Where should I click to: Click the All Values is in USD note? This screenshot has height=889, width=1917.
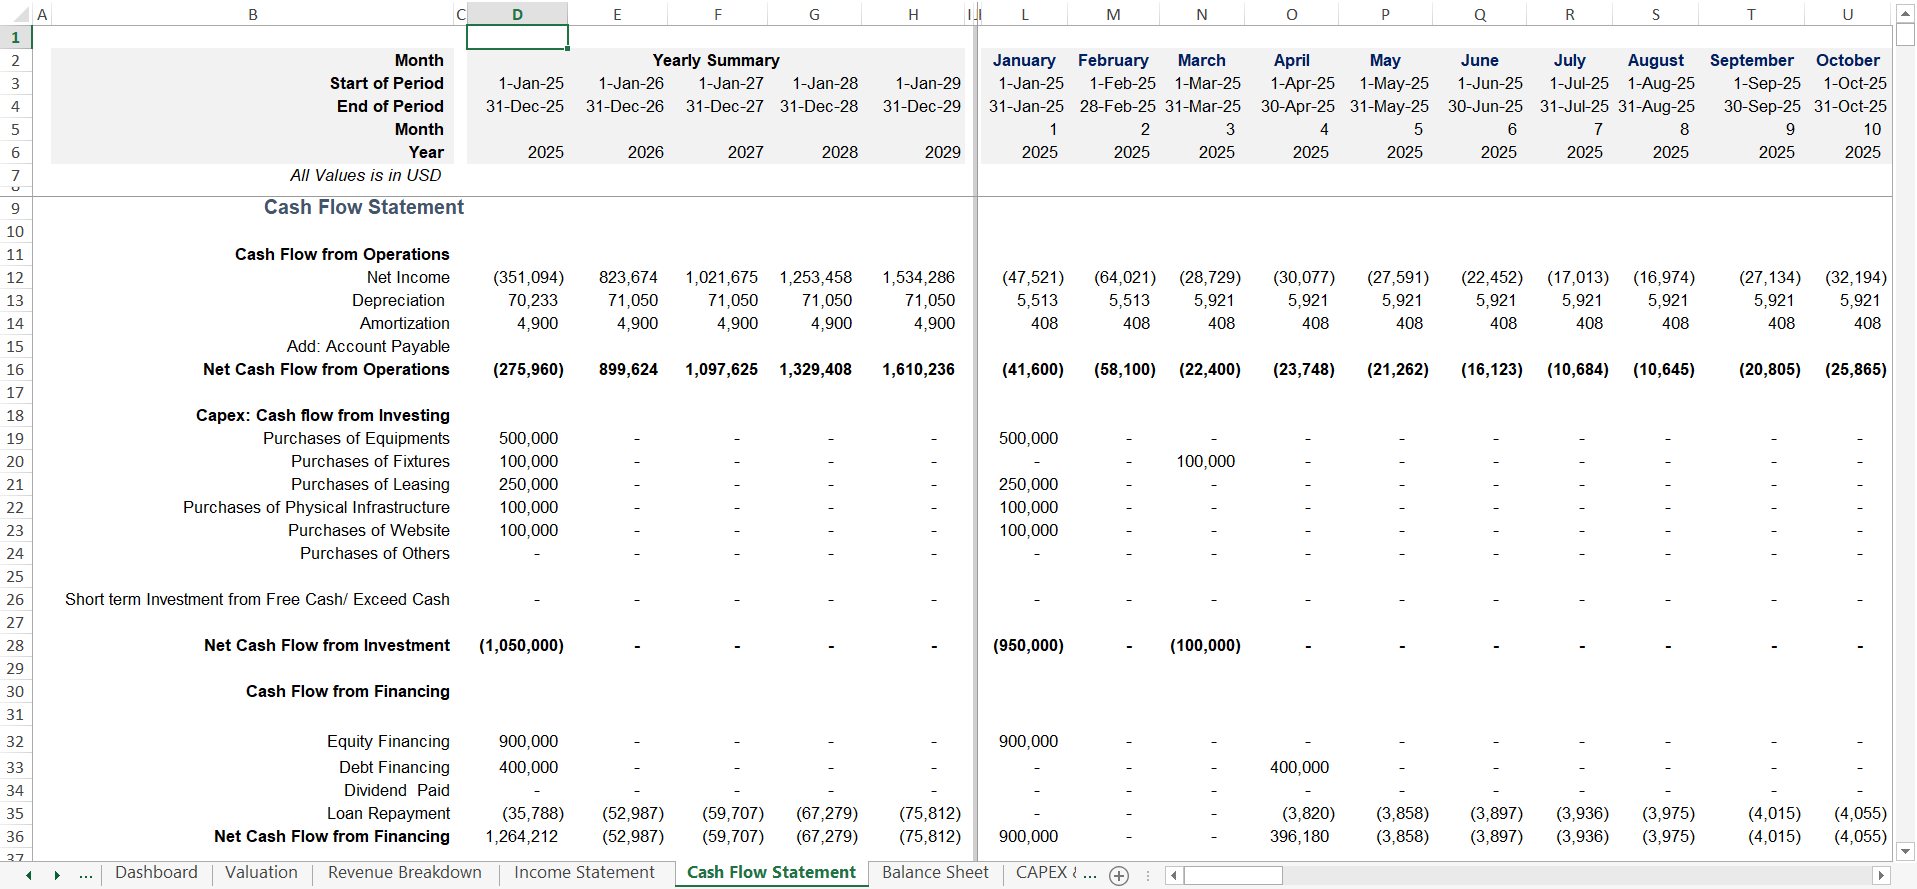click(365, 175)
